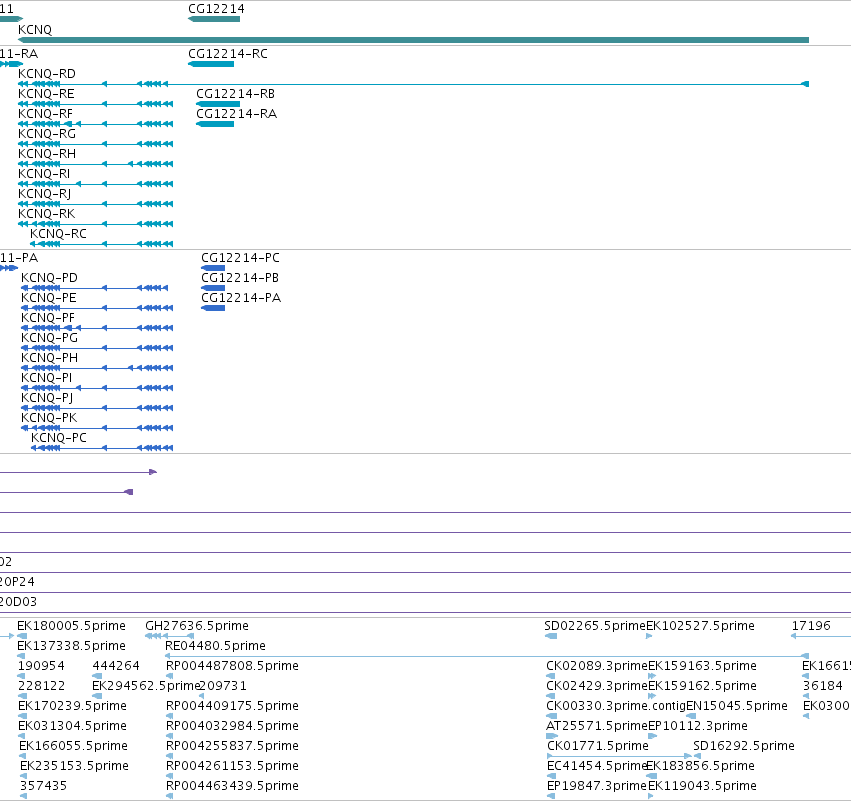Select EST EK294562.5prime

pyautogui.click(x=145, y=686)
